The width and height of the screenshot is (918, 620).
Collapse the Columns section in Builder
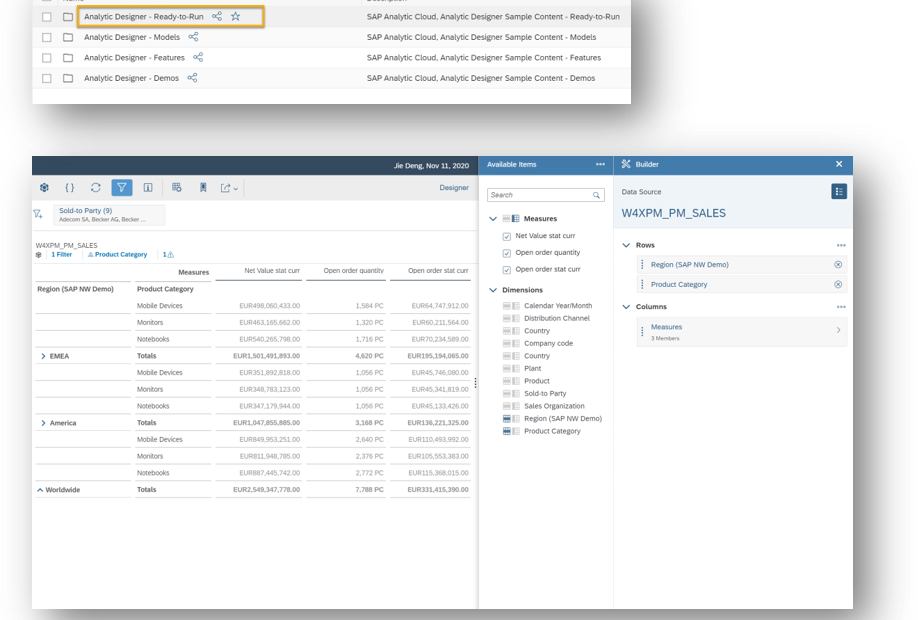pos(626,307)
